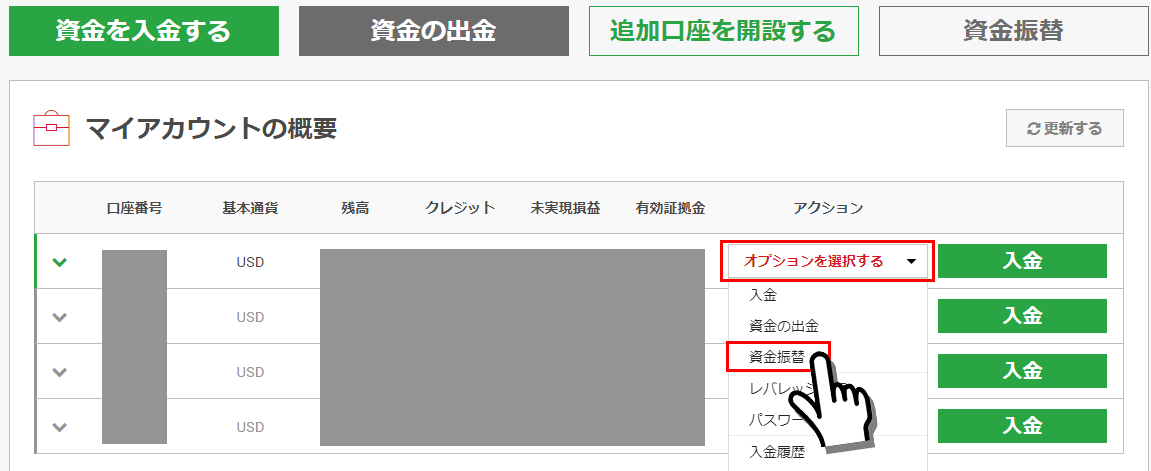Click 追加口座を開設する to open additional account
1151x471 pixels.
[x=723, y=30]
